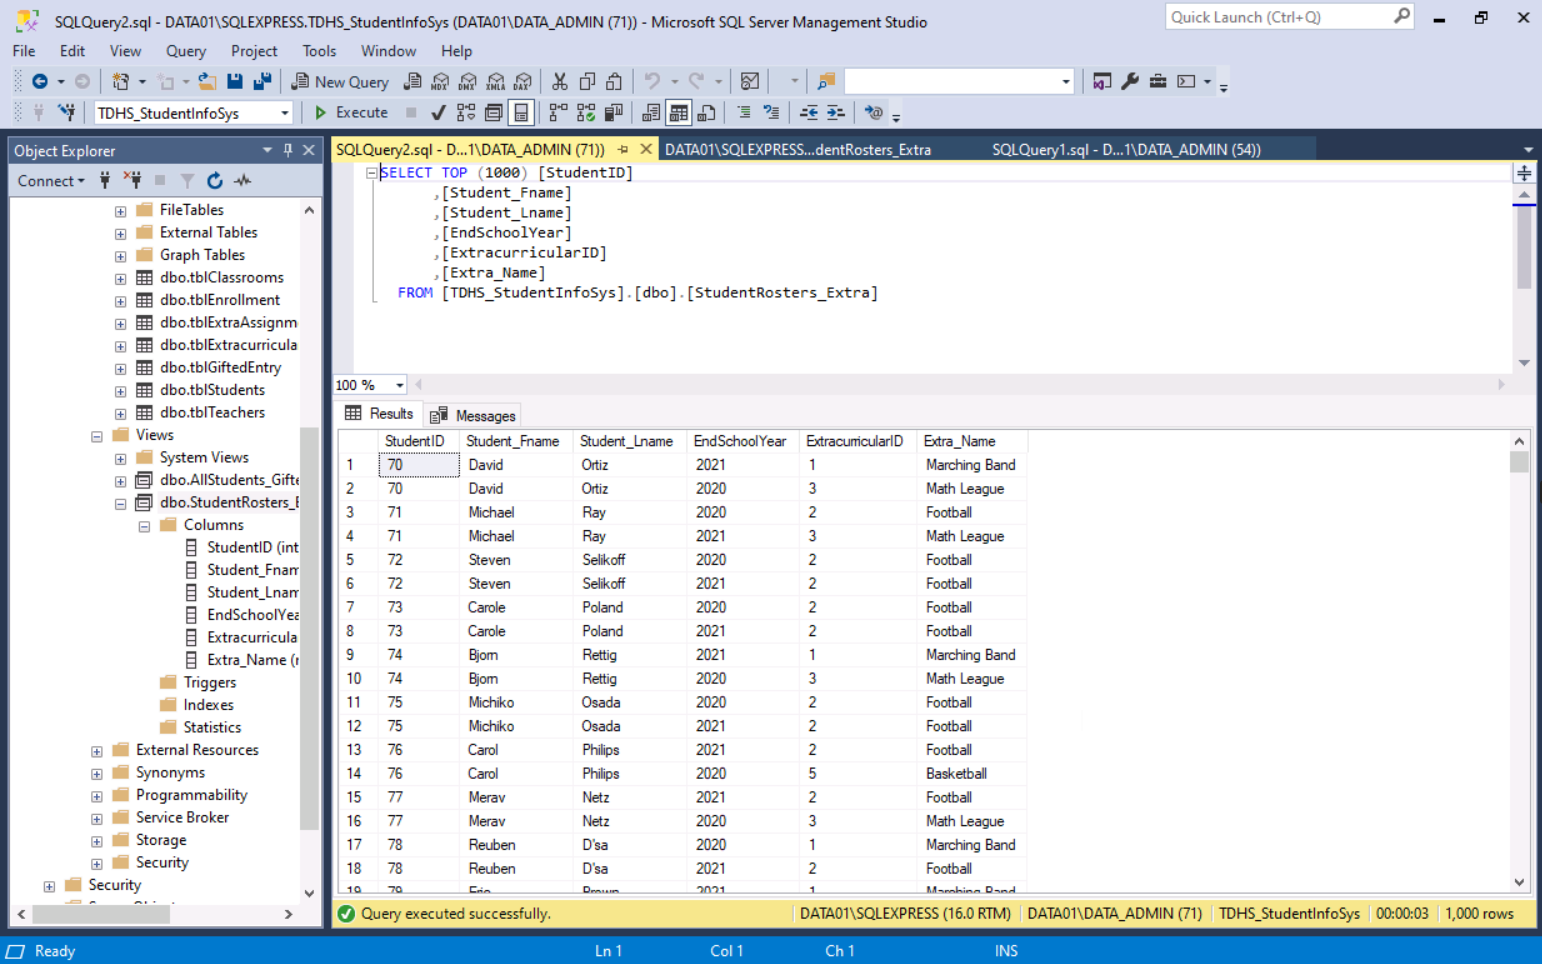Toggle Include Client Statistics

click(614, 113)
